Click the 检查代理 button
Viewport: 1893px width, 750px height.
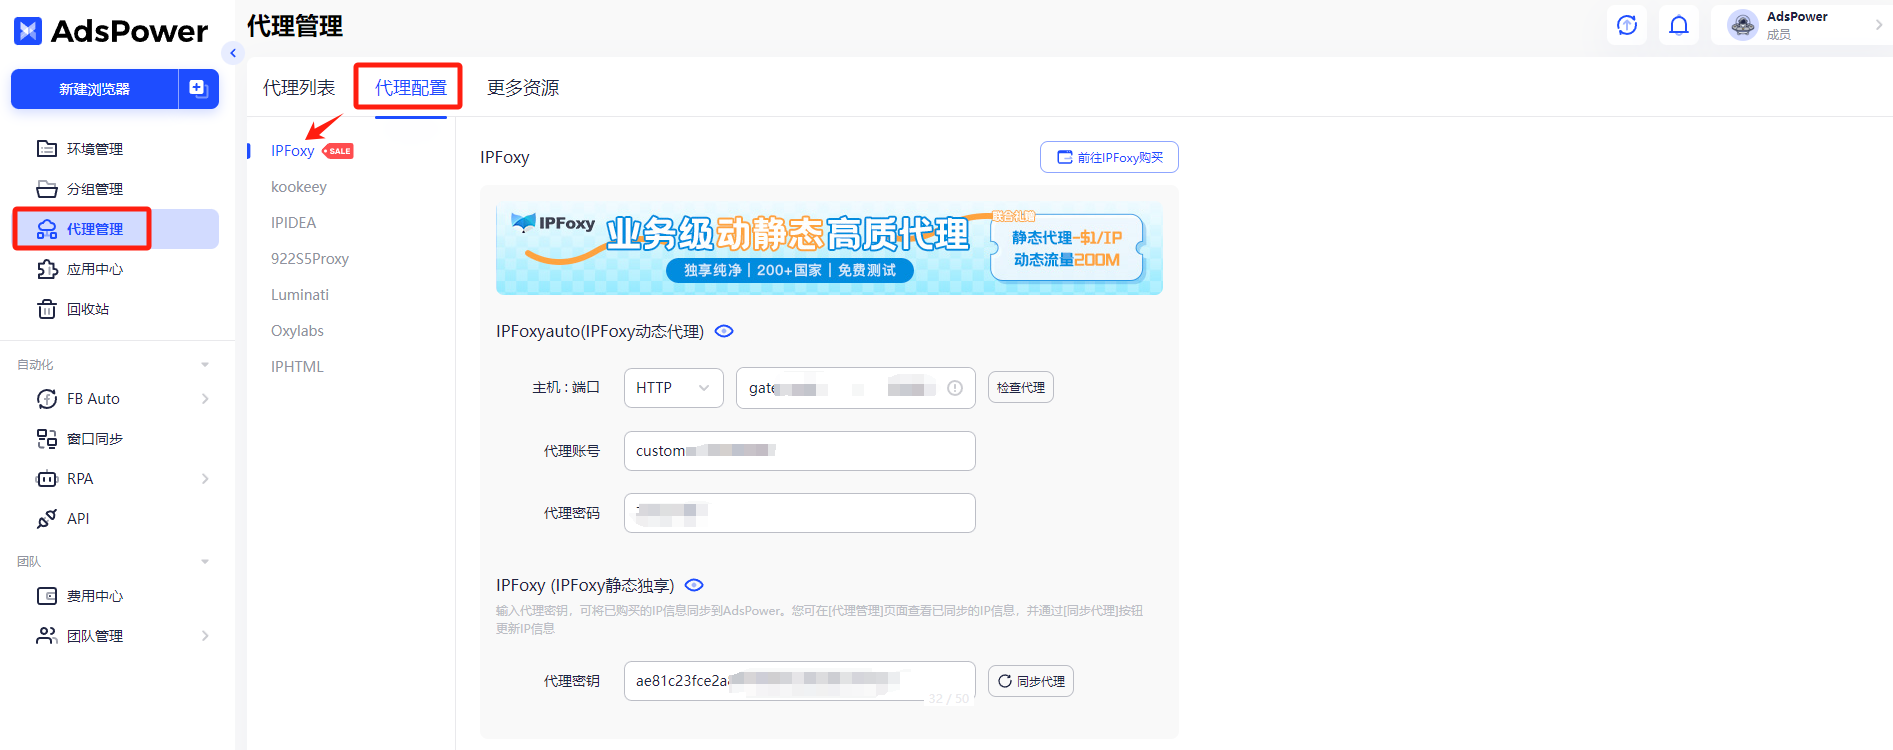[x=1020, y=388]
